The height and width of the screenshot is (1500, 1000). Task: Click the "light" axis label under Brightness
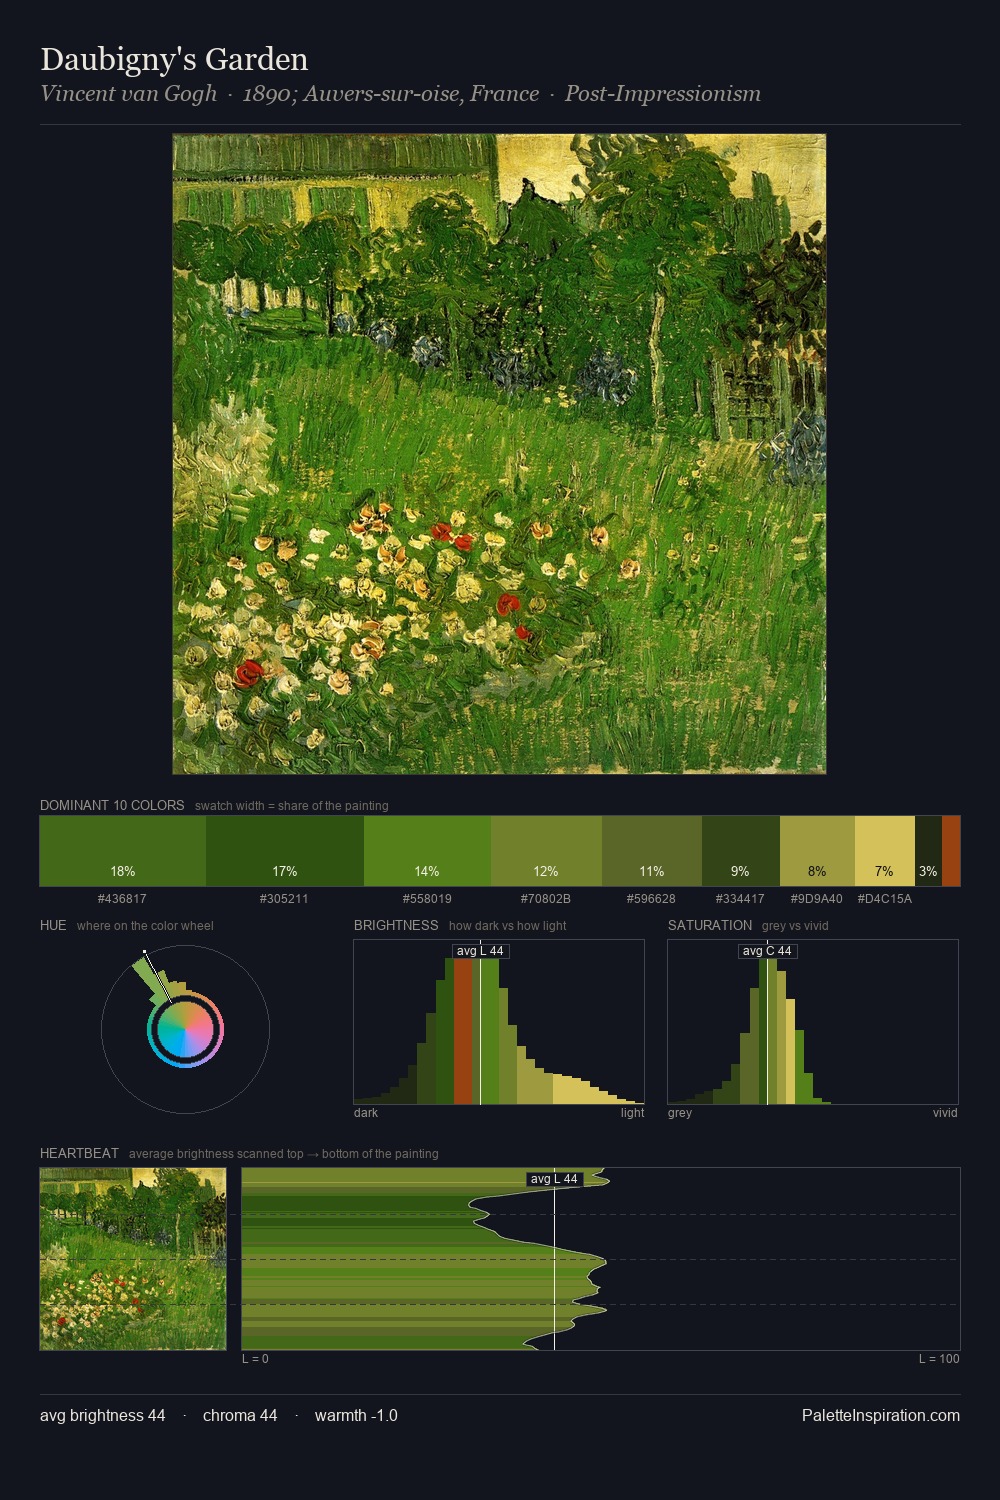point(632,1113)
